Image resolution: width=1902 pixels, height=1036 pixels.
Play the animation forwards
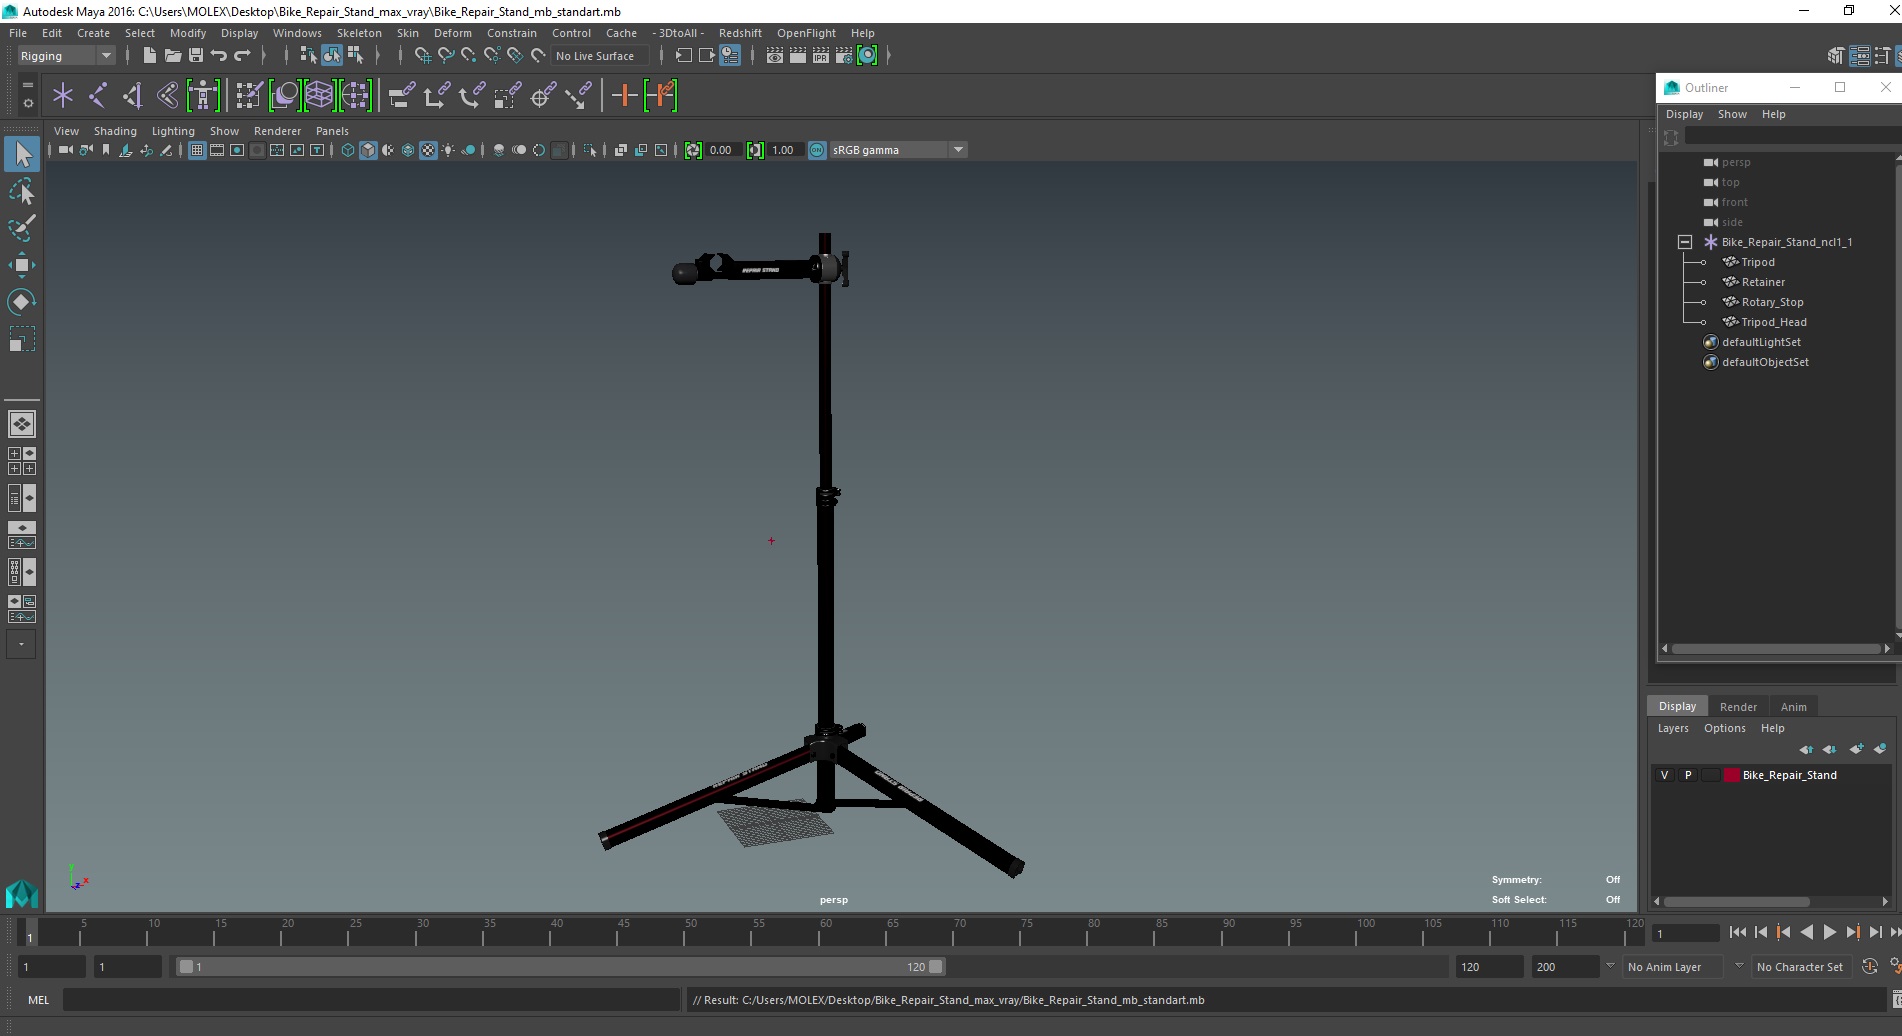tap(1829, 932)
